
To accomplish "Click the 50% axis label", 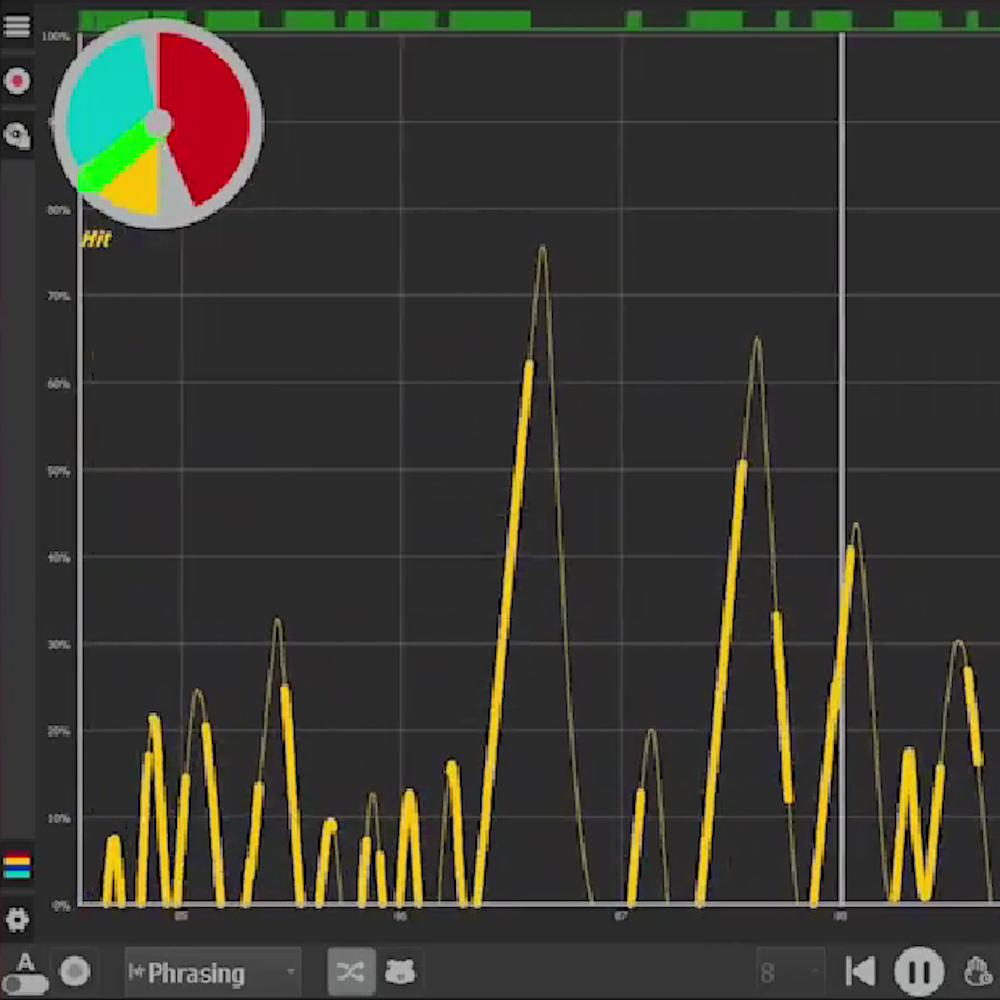I will pos(58,471).
